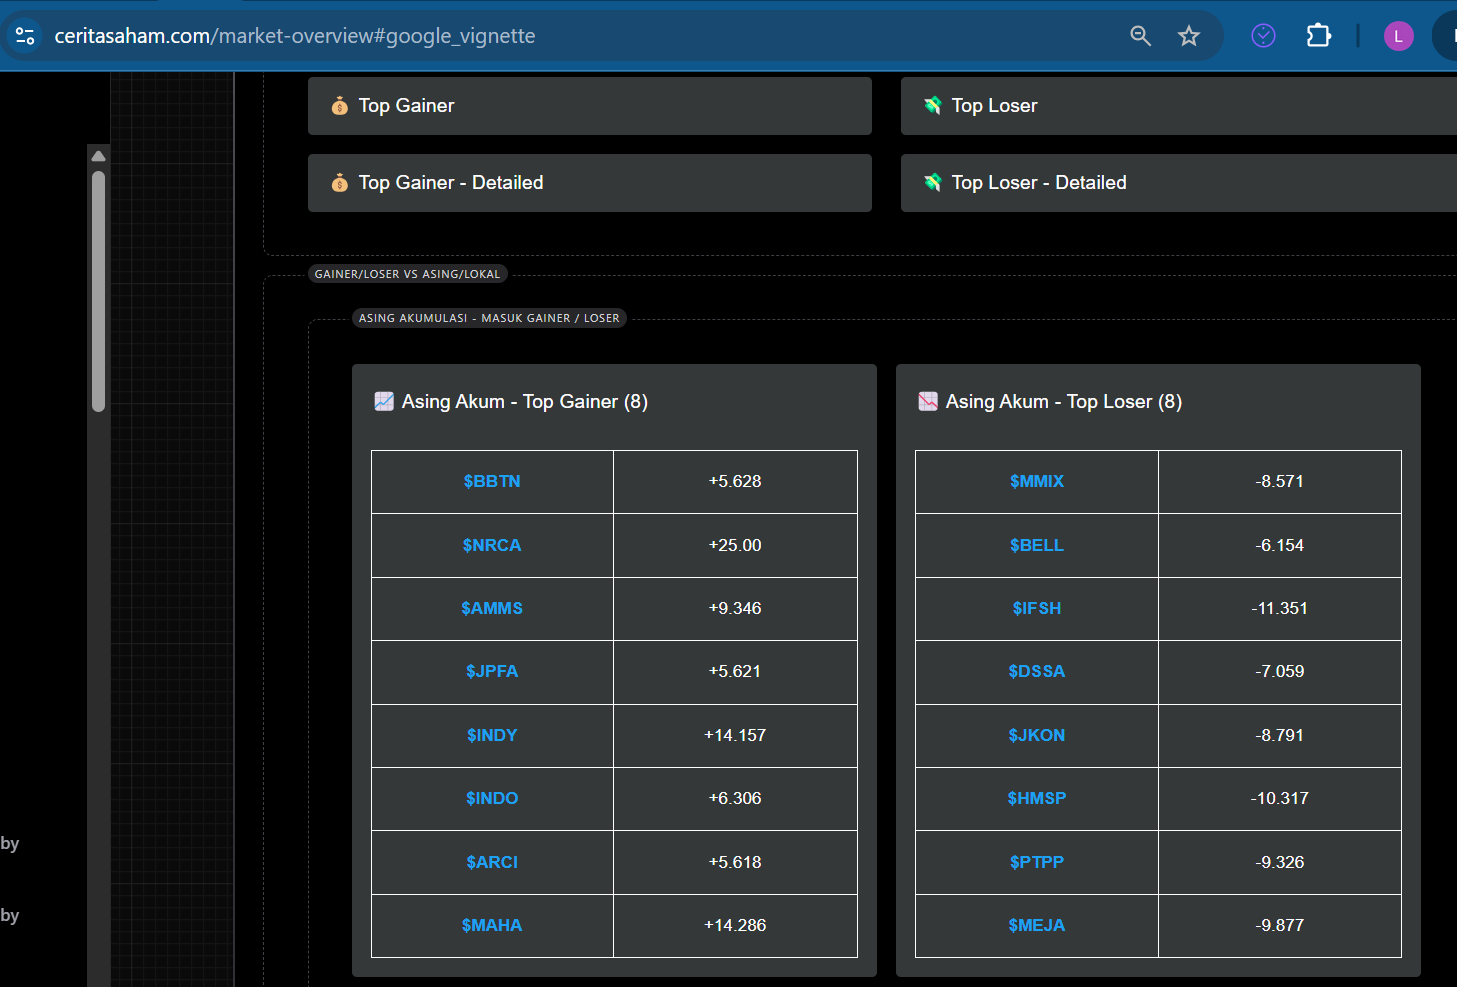The image size is (1457, 987).
Task: Click the flying money icon beside Top Loser
Action: [x=933, y=105]
